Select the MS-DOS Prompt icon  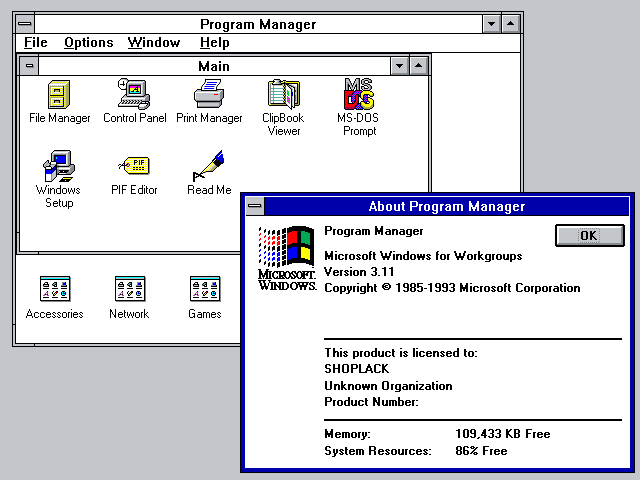point(358,107)
